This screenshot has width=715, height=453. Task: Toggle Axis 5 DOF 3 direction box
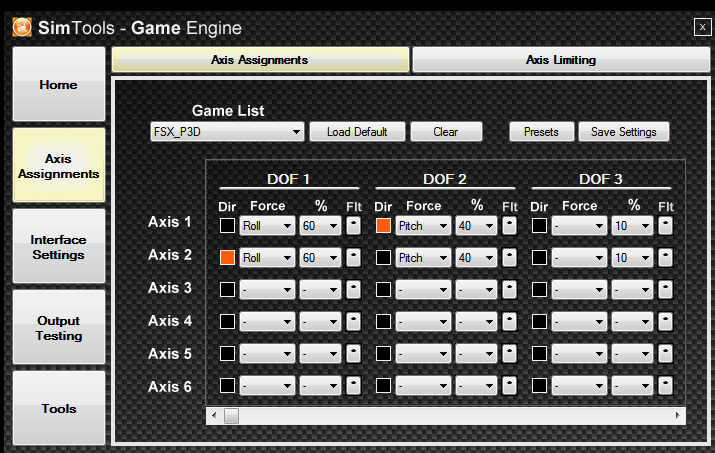(x=539, y=354)
